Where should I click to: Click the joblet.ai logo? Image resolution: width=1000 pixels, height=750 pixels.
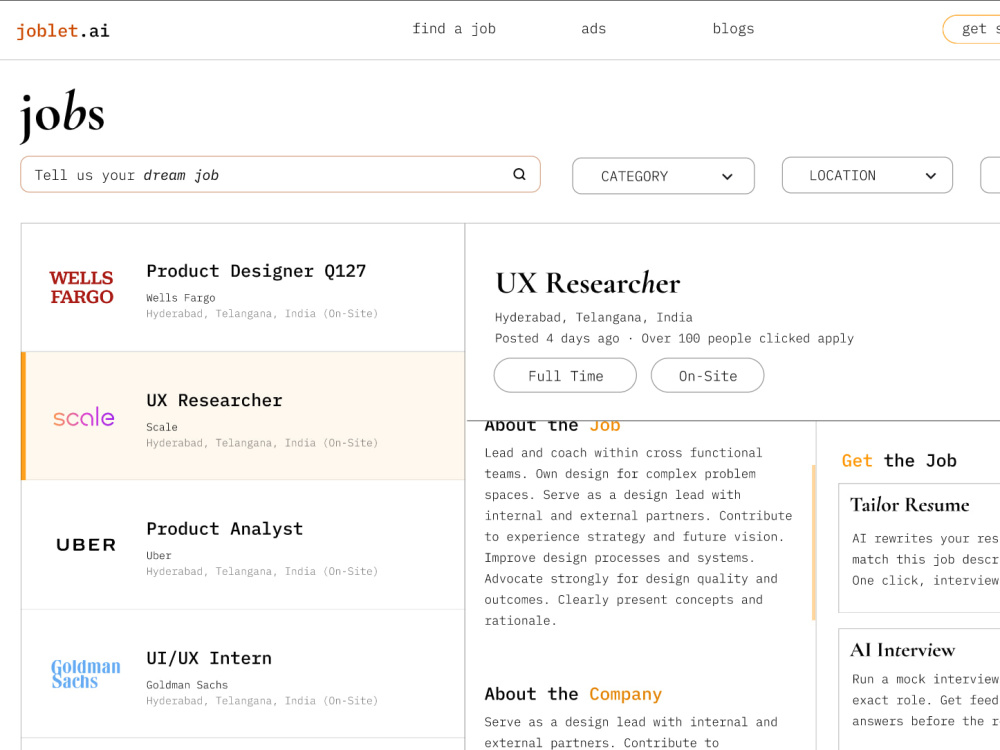62,30
